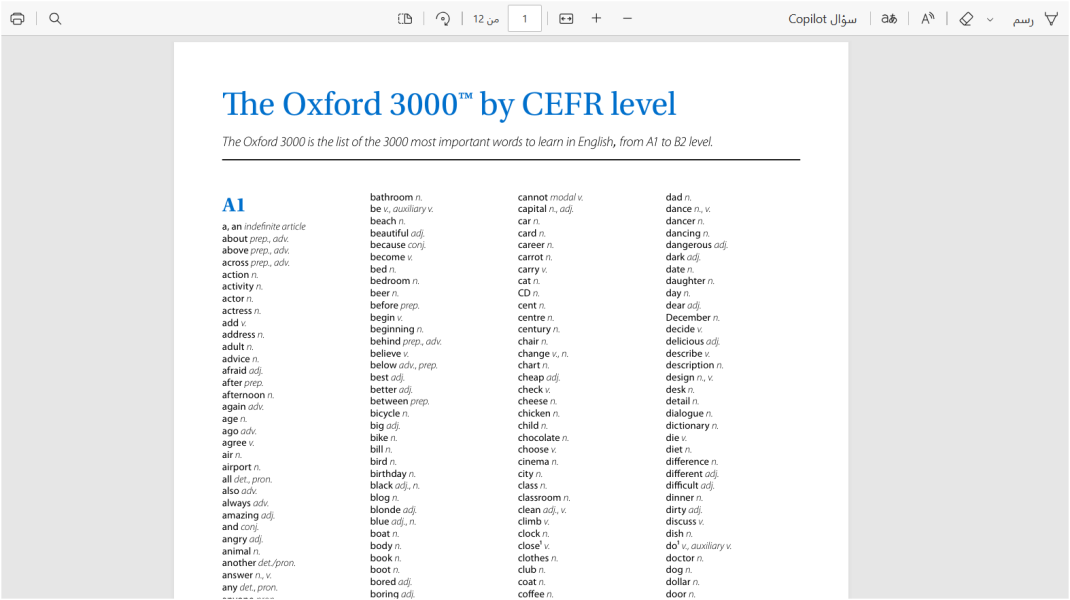Rotate the PDF page
The width and height of the screenshot is (1070, 600).
pos(443,19)
